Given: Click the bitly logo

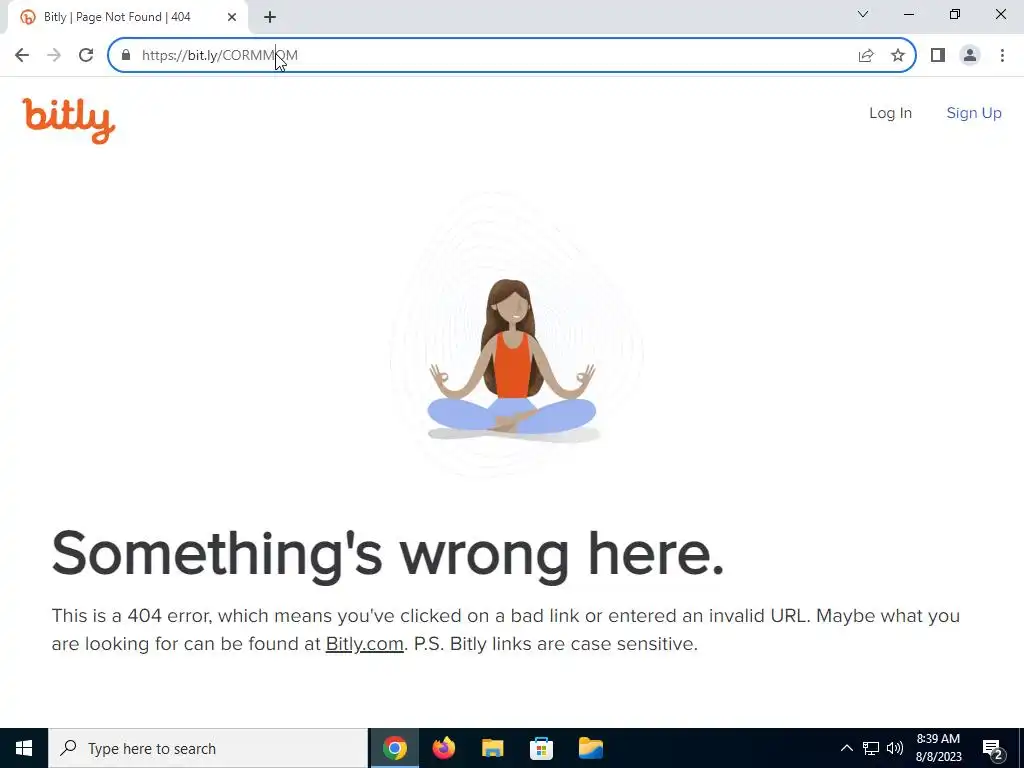Looking at the screenshot, I should coord(69,121).
